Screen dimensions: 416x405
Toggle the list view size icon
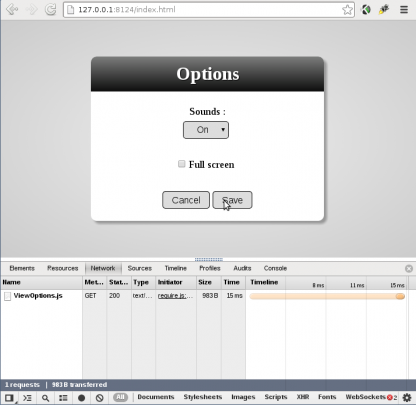pyautogui.click(x=63, y=398)
